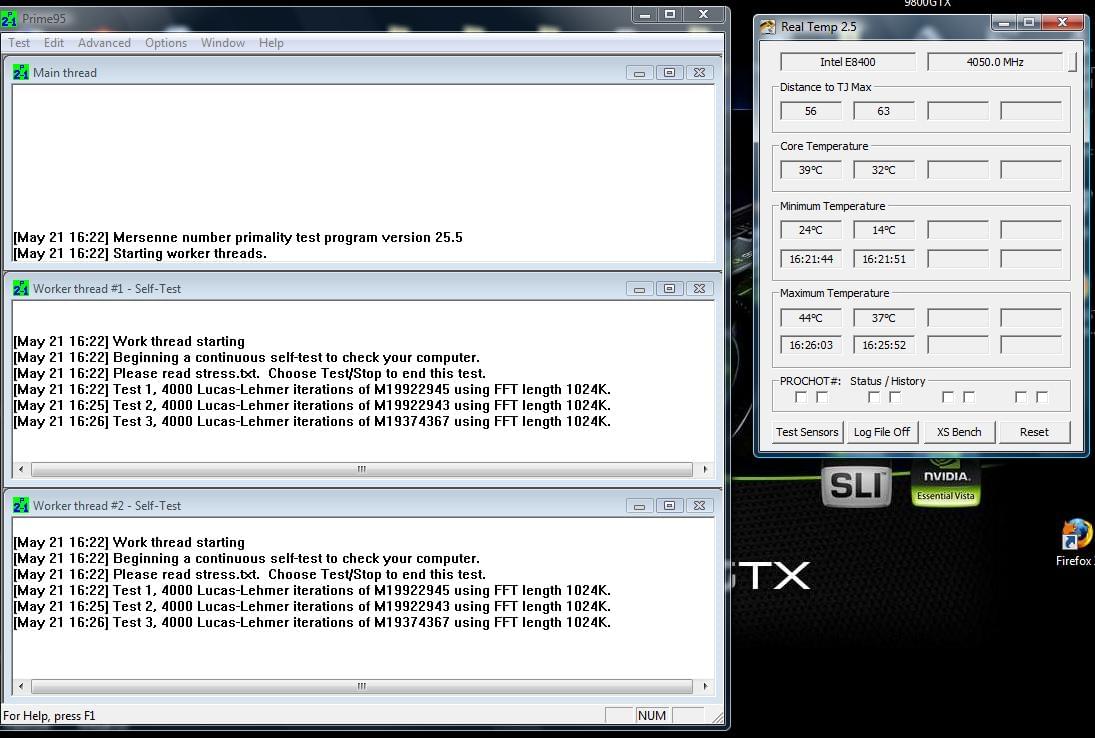Click the Distance to TJ Max value 63
This screenshot has width=1095, height=738.
point(883,111)
